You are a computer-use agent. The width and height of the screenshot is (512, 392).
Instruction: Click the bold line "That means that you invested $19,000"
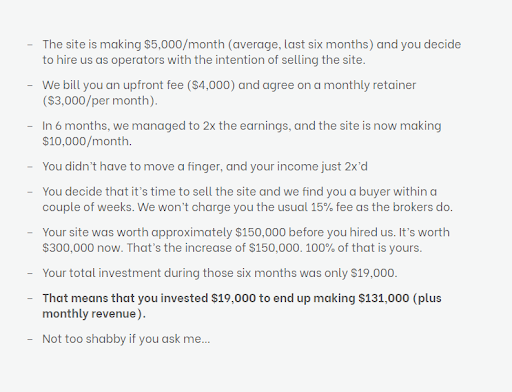242,298
